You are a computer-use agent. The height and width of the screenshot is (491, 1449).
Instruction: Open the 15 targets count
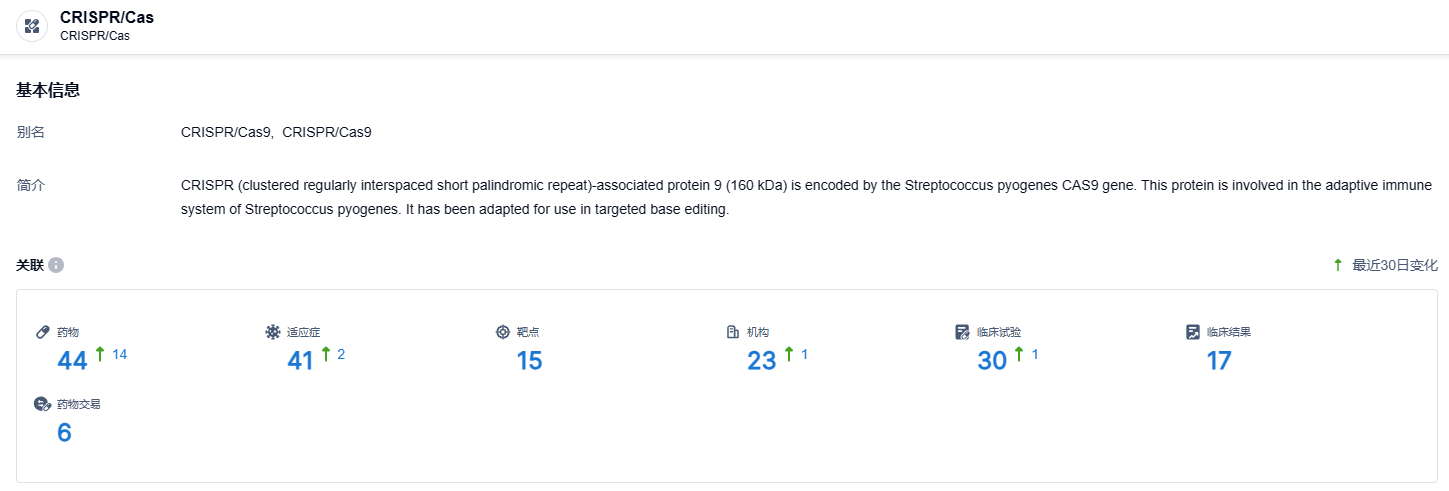tap(529, 361)
